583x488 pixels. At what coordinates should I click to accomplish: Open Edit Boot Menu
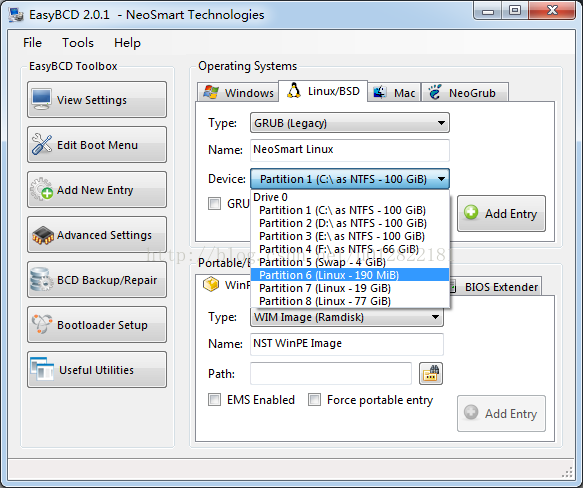click(97, 145)
